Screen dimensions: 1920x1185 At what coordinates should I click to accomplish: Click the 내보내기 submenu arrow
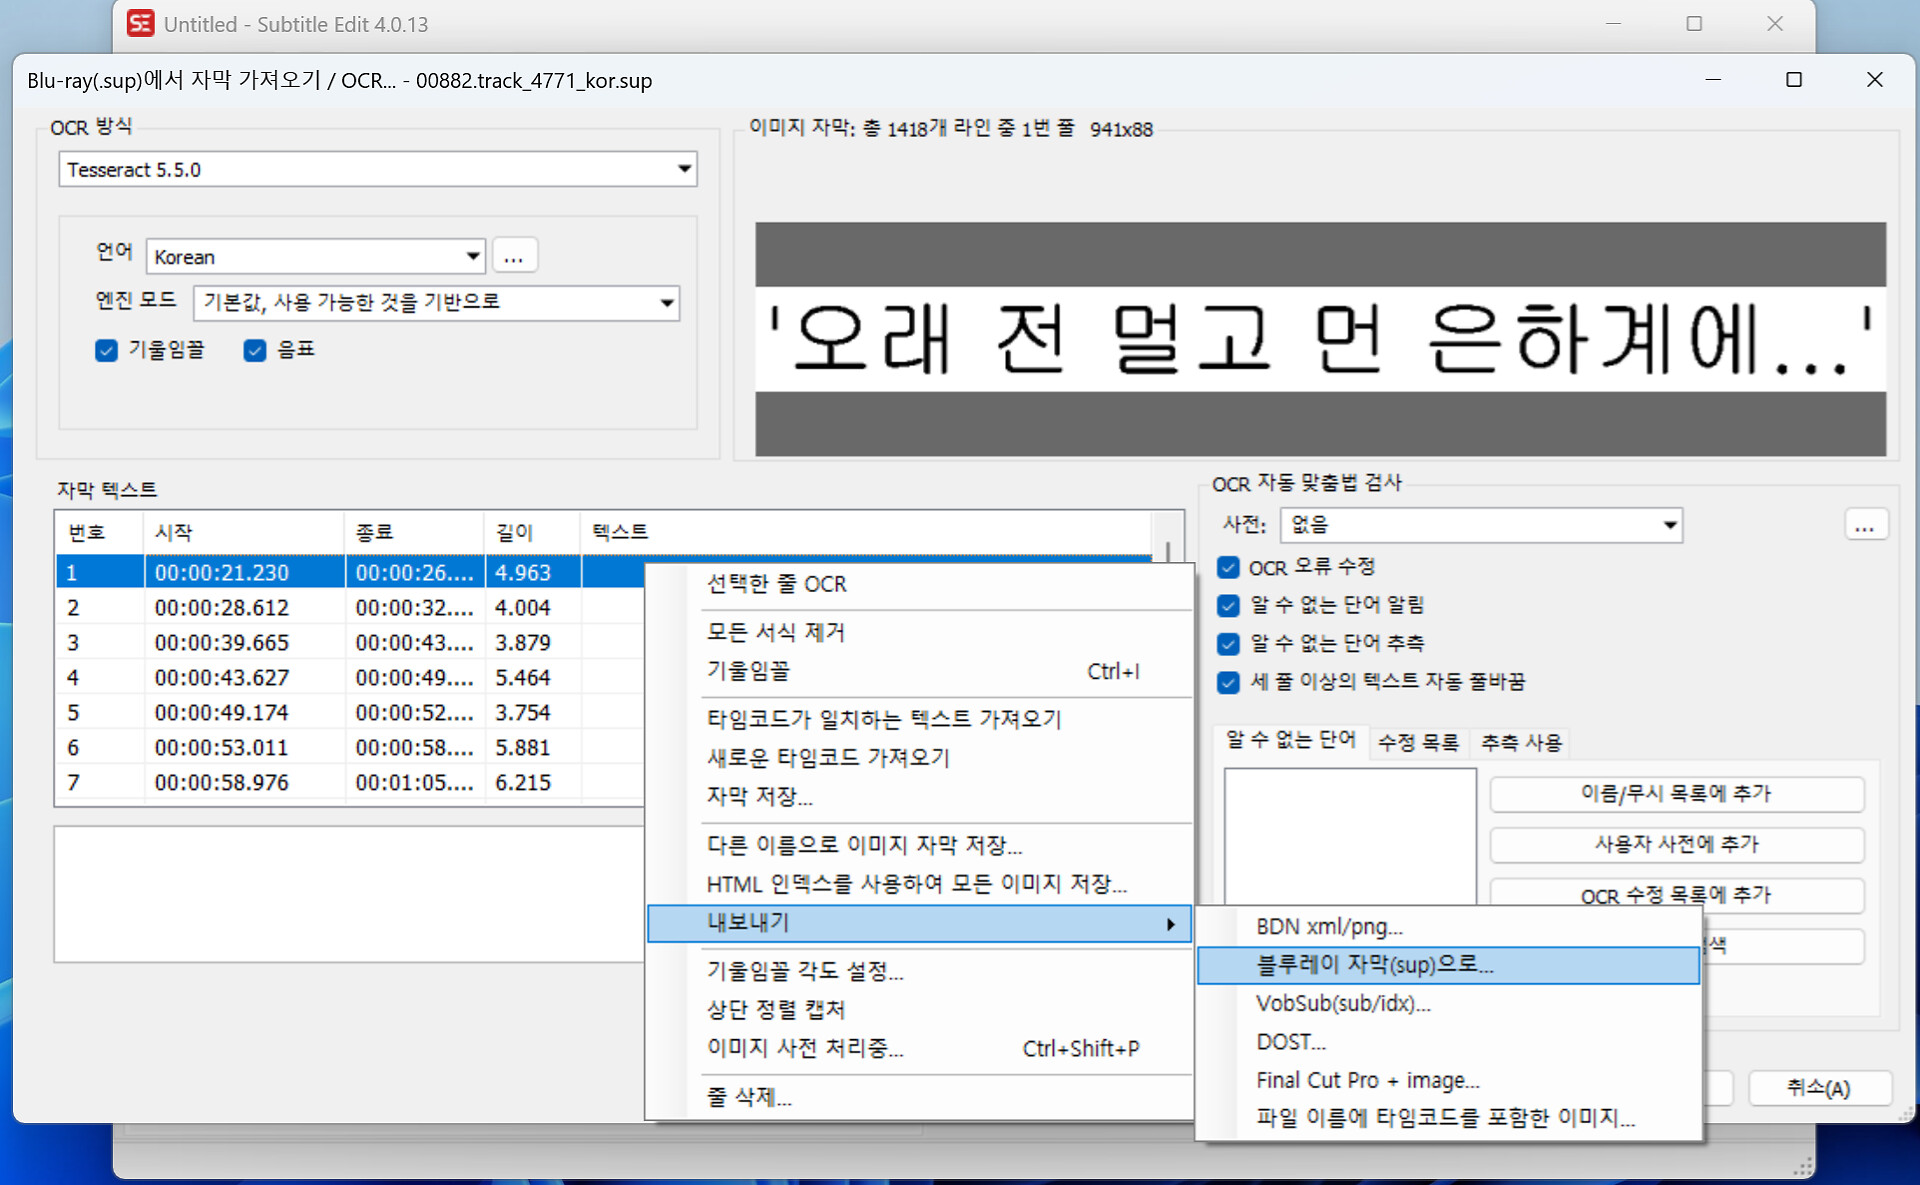1170,924
